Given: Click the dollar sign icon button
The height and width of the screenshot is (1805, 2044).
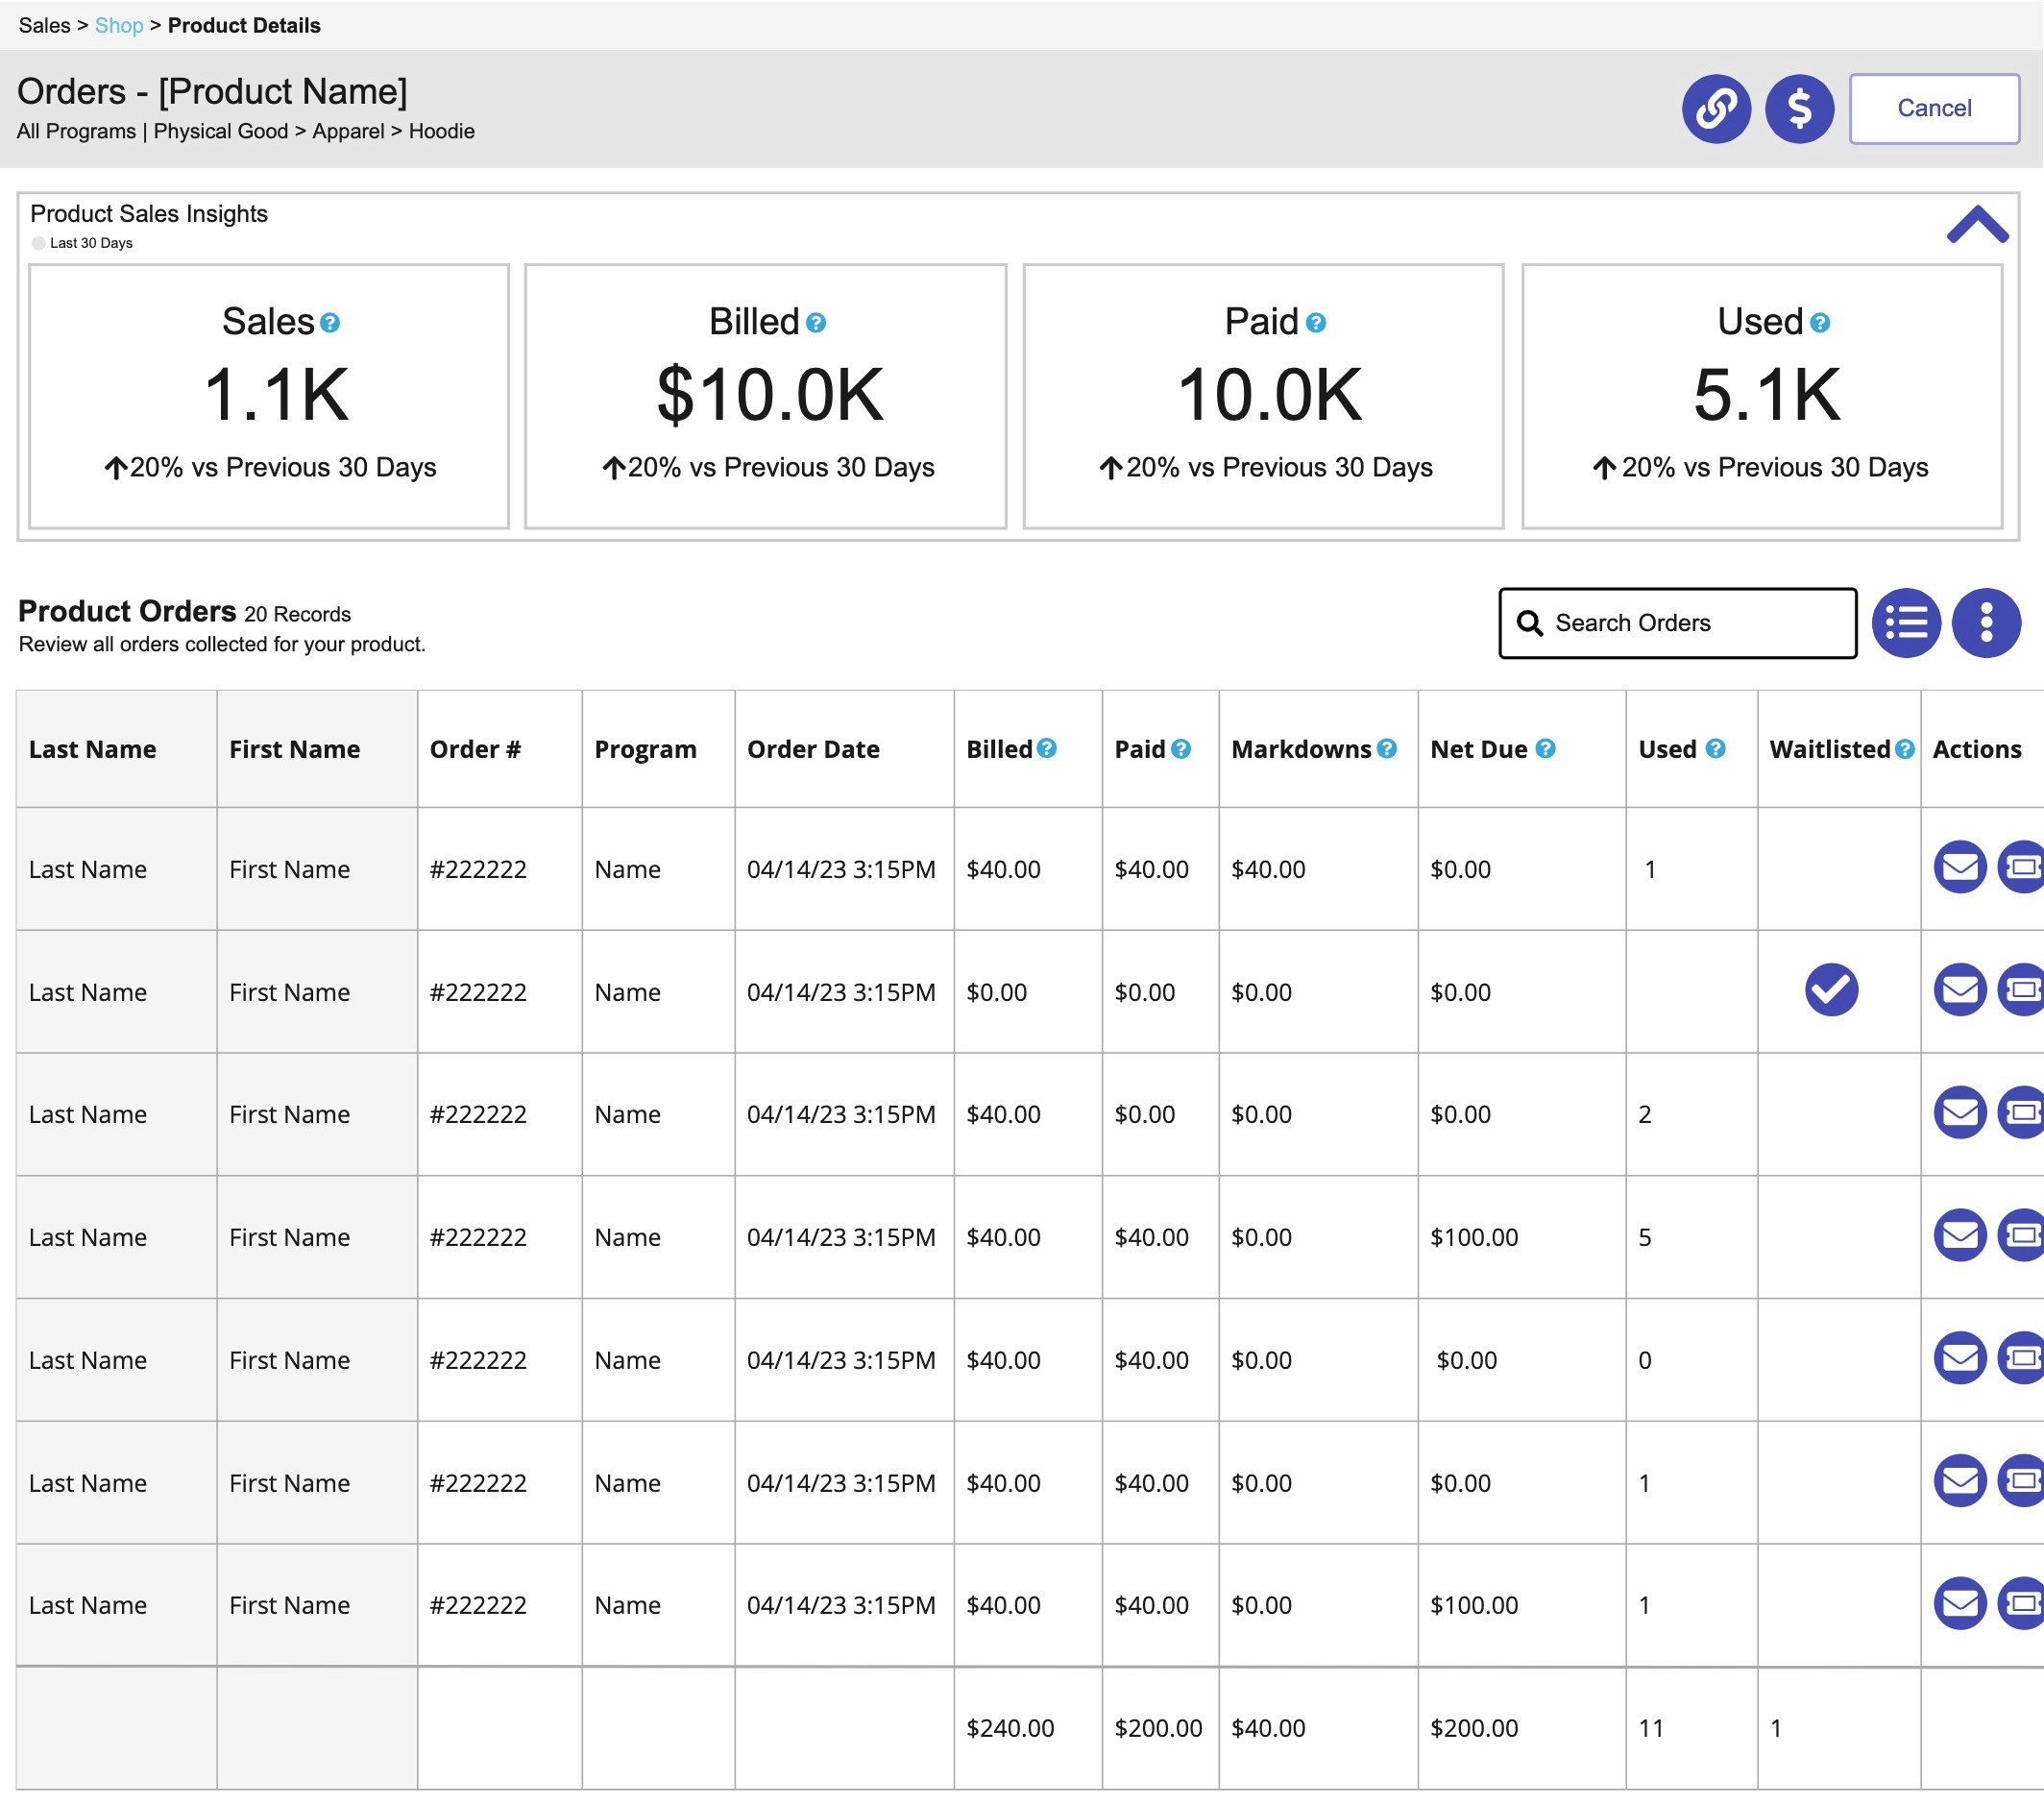Looking at the screenshot, I should click(x=1798, y=108).
